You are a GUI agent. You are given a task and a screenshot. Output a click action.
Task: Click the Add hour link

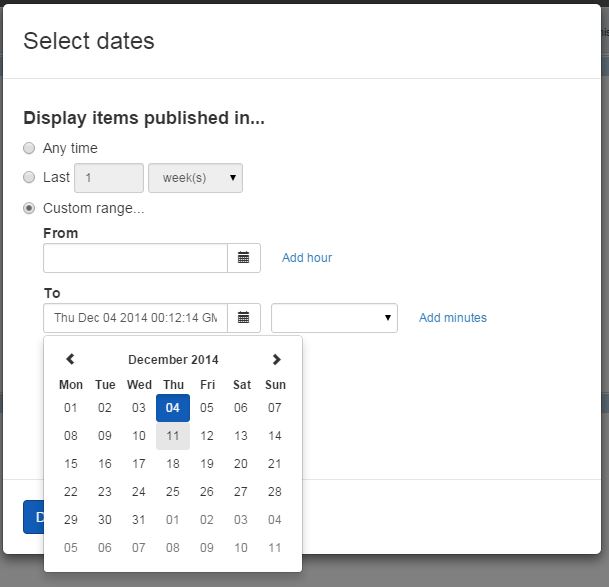click(307, 258)
